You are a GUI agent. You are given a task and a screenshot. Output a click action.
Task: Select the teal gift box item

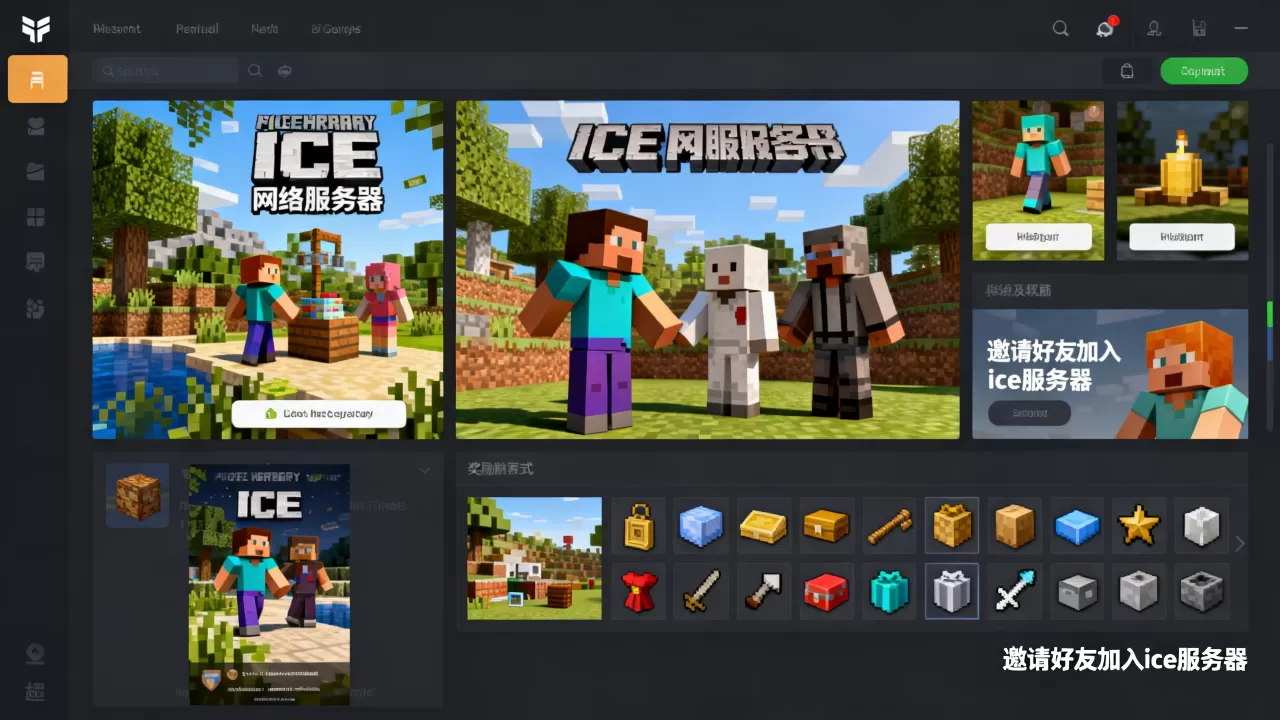pyautogui.click(x=889, y=591)
